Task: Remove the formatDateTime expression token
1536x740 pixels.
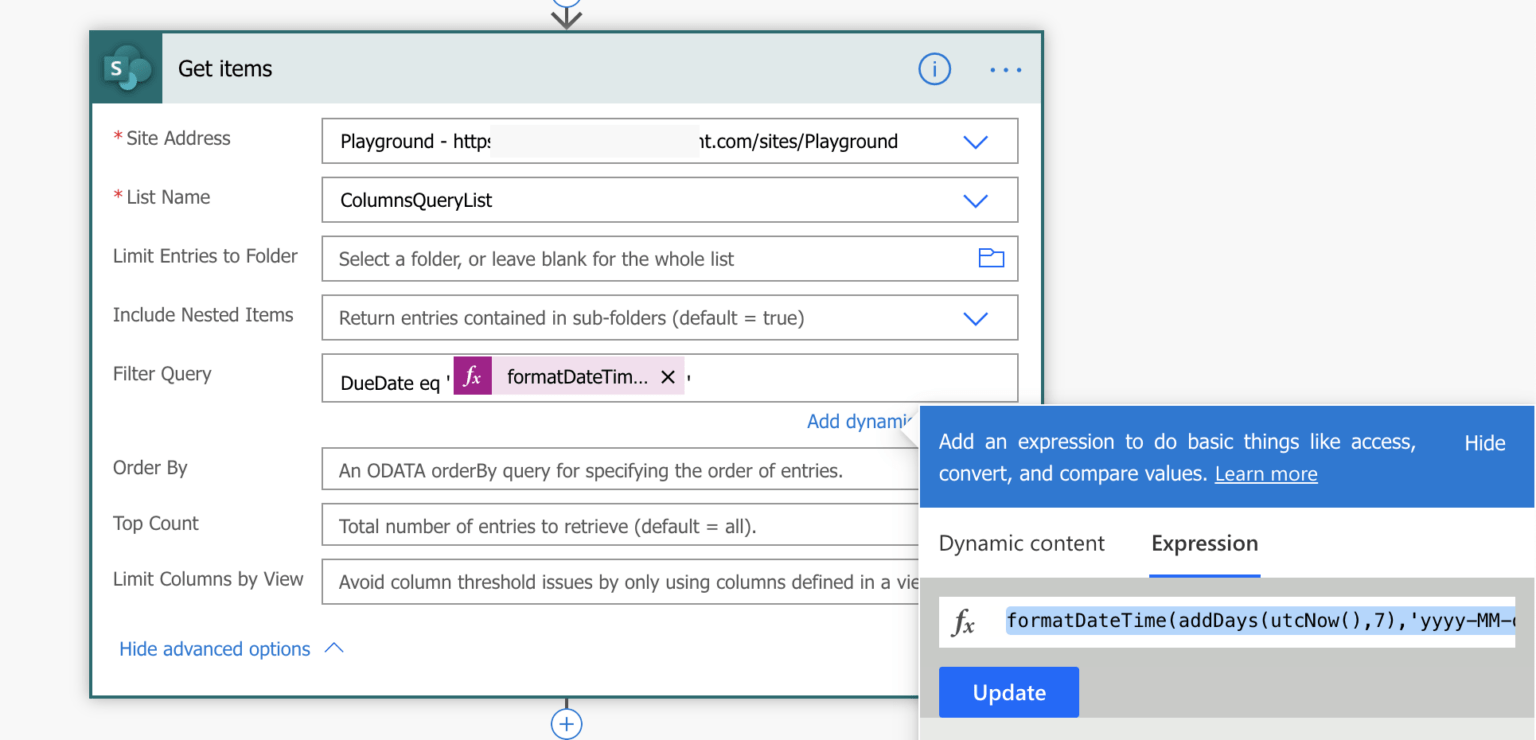Action: point(668,377)
